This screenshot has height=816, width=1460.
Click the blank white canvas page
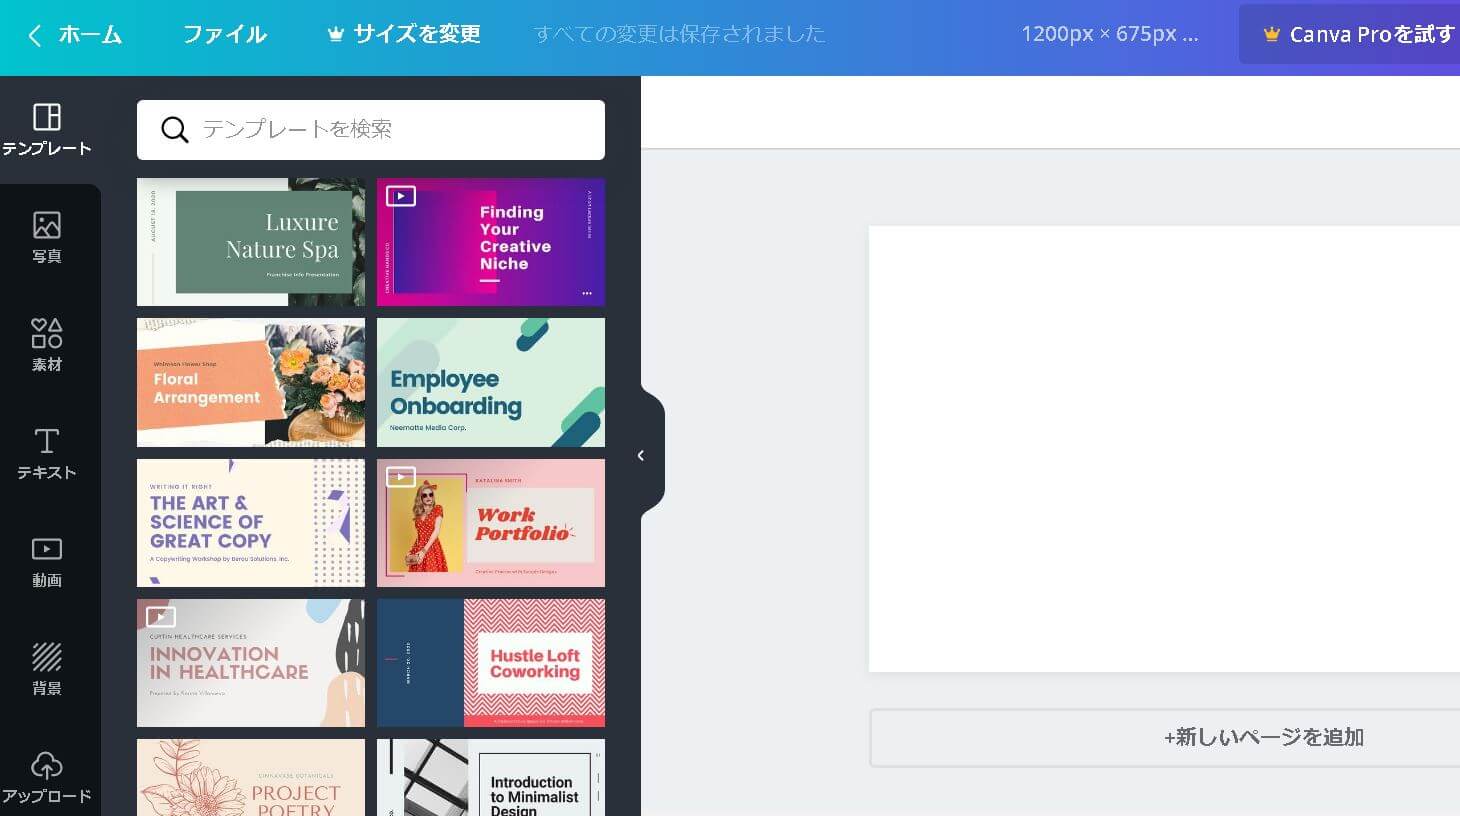1165,449
